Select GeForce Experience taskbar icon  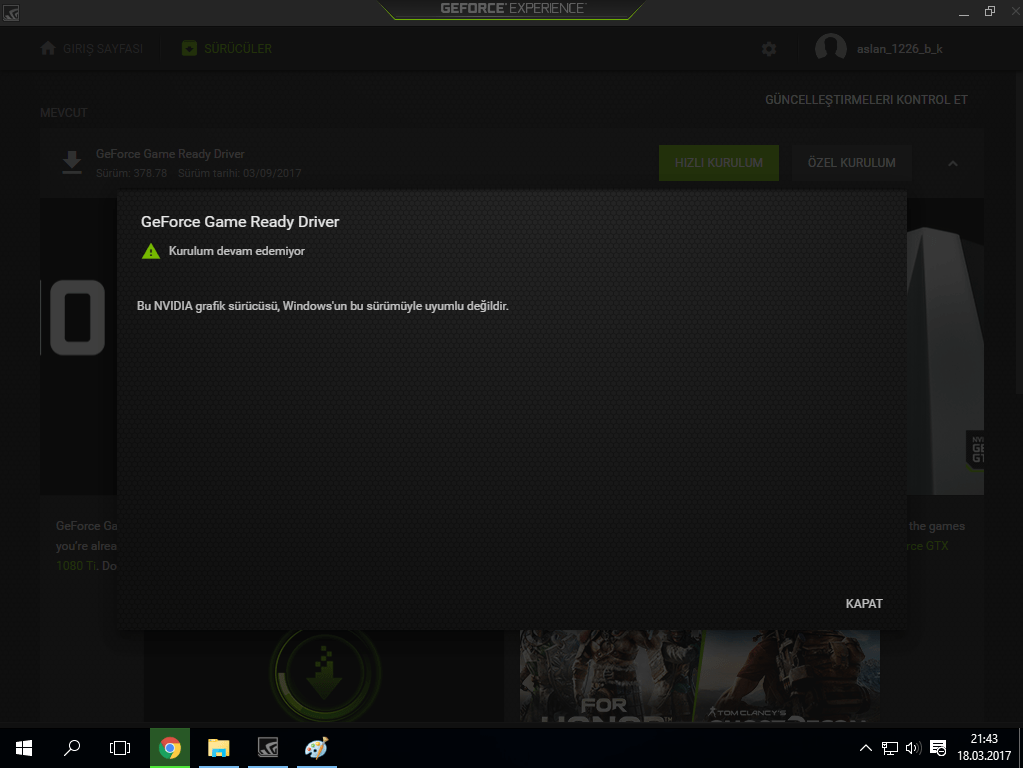click(x=267, y=748)
